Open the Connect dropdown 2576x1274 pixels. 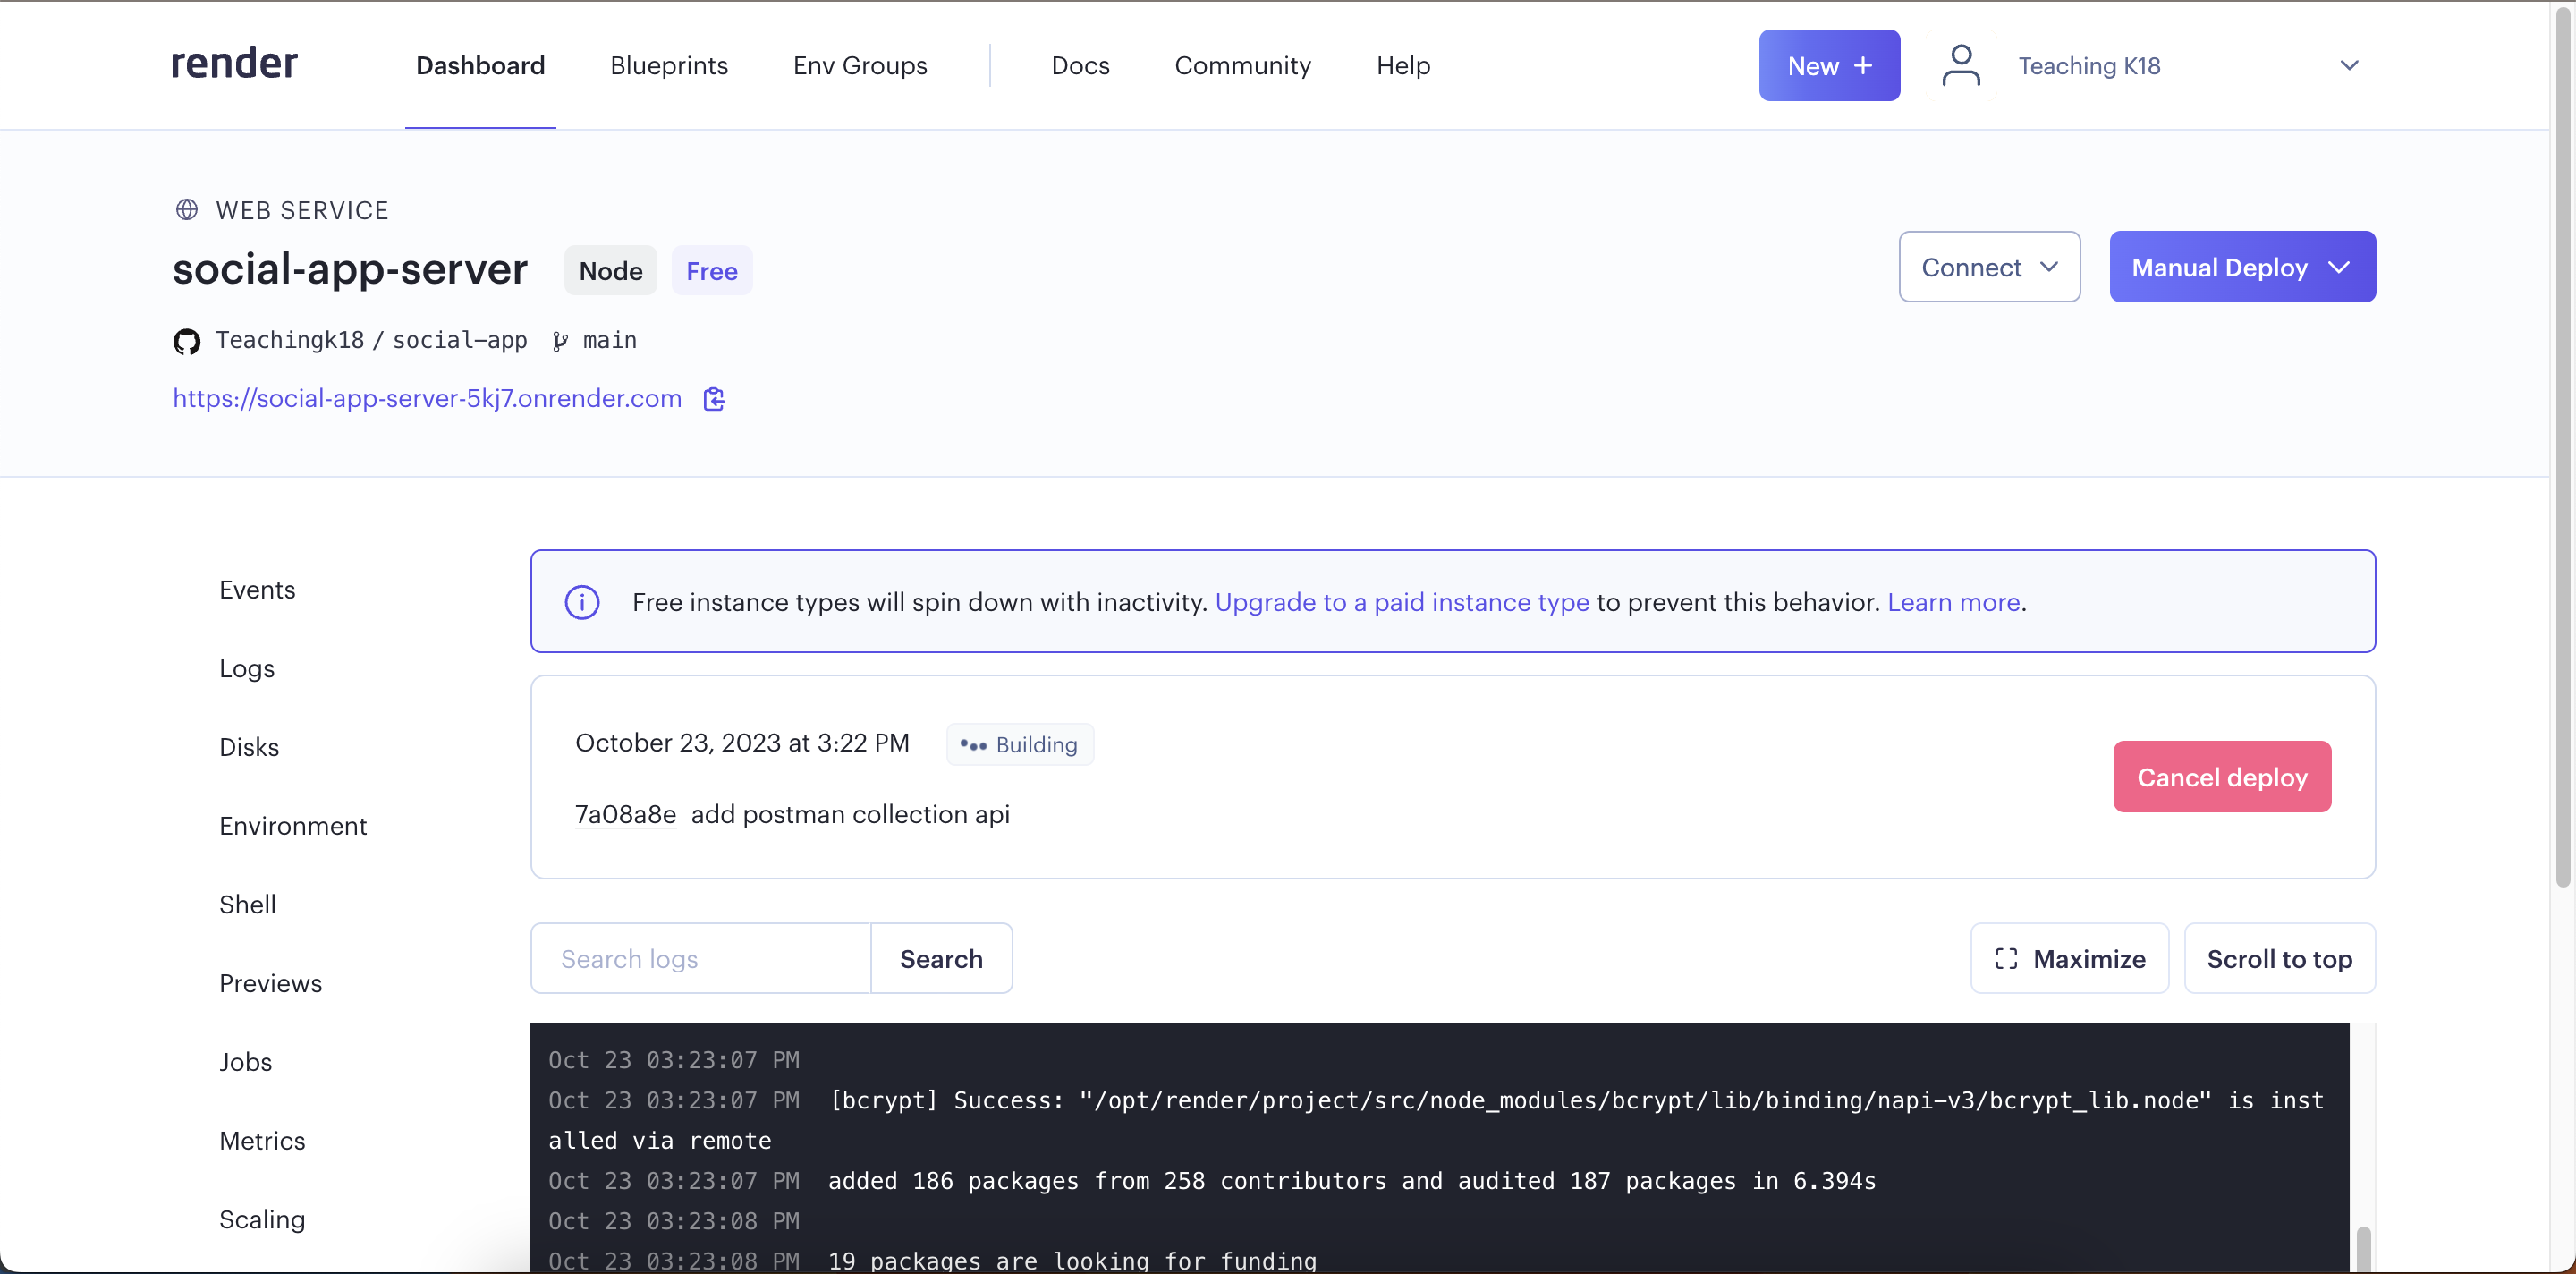pyautogui.click(x=1989, y=267)
